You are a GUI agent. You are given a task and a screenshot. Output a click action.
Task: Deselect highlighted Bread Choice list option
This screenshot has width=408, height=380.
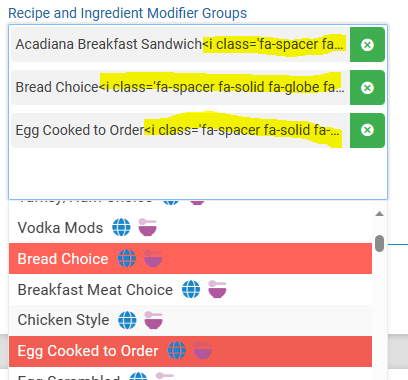pos(190,259)
